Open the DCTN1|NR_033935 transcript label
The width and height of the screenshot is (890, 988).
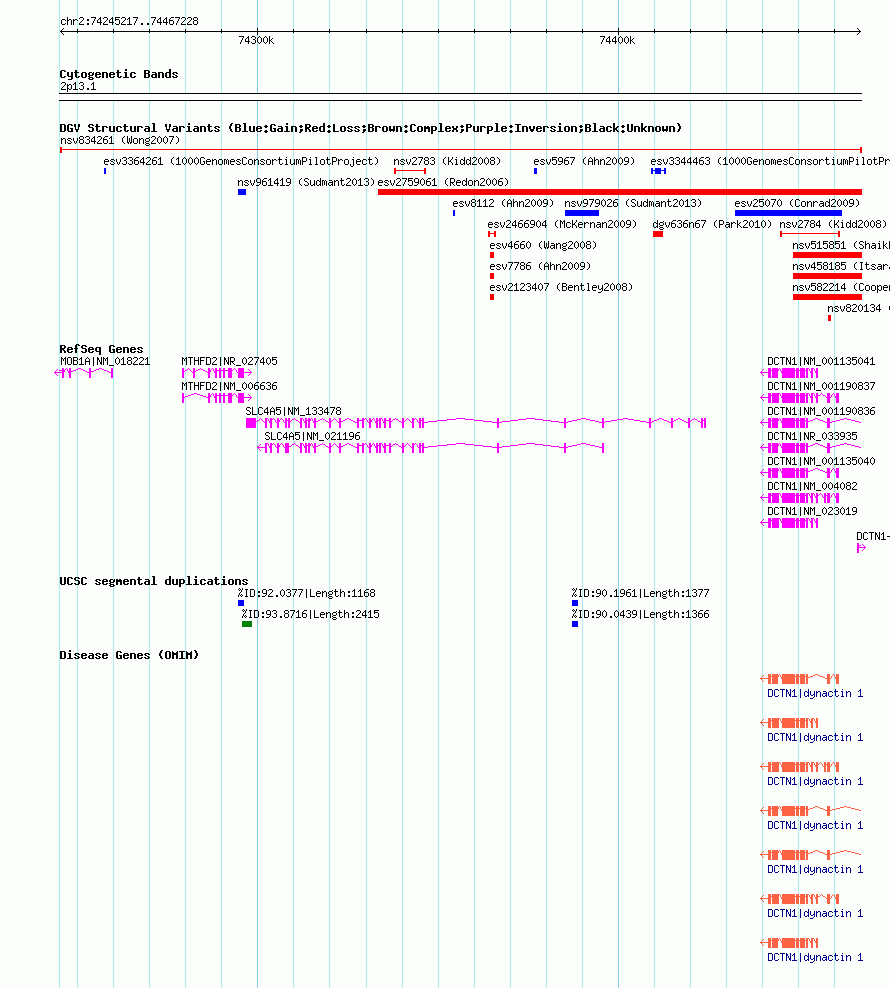pos(812,437)
